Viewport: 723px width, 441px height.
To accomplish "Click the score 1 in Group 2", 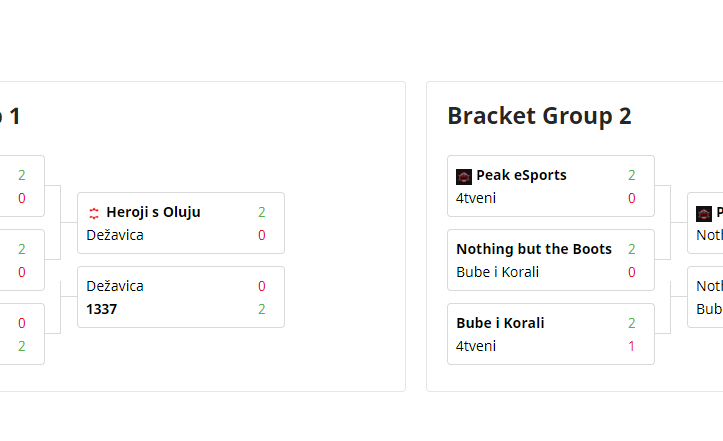I will pos(632,346).
